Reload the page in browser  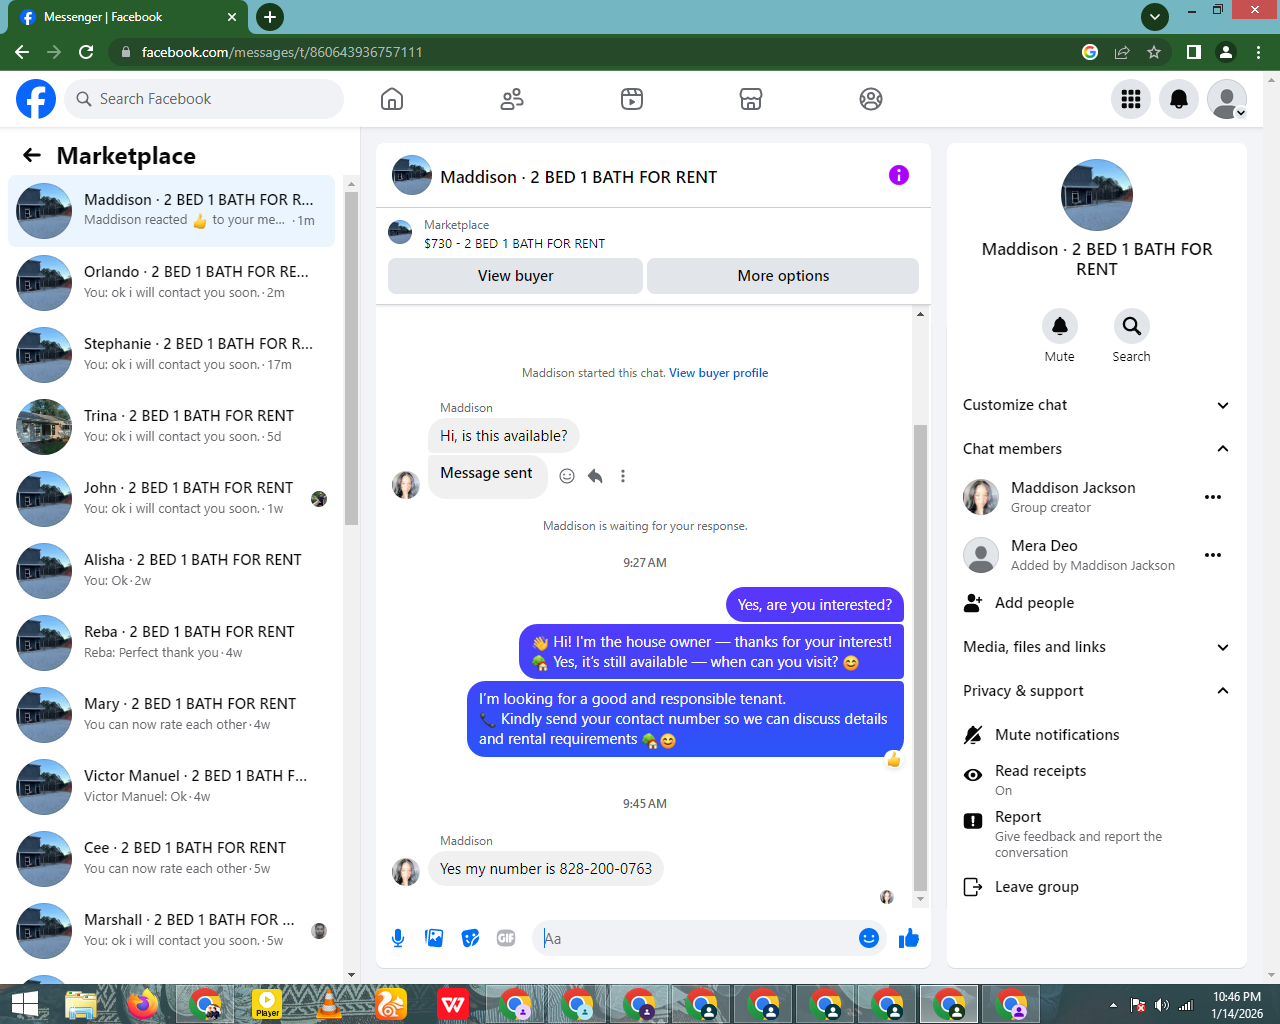[86, 52]
